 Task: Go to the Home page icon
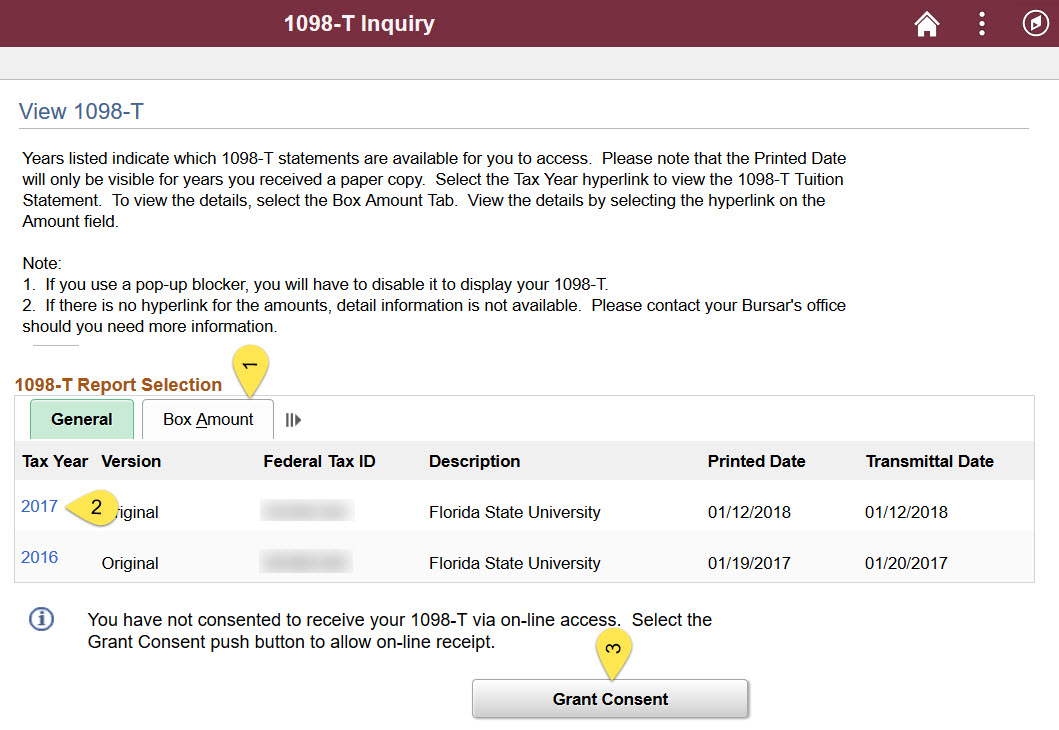(x=927, y=24)
